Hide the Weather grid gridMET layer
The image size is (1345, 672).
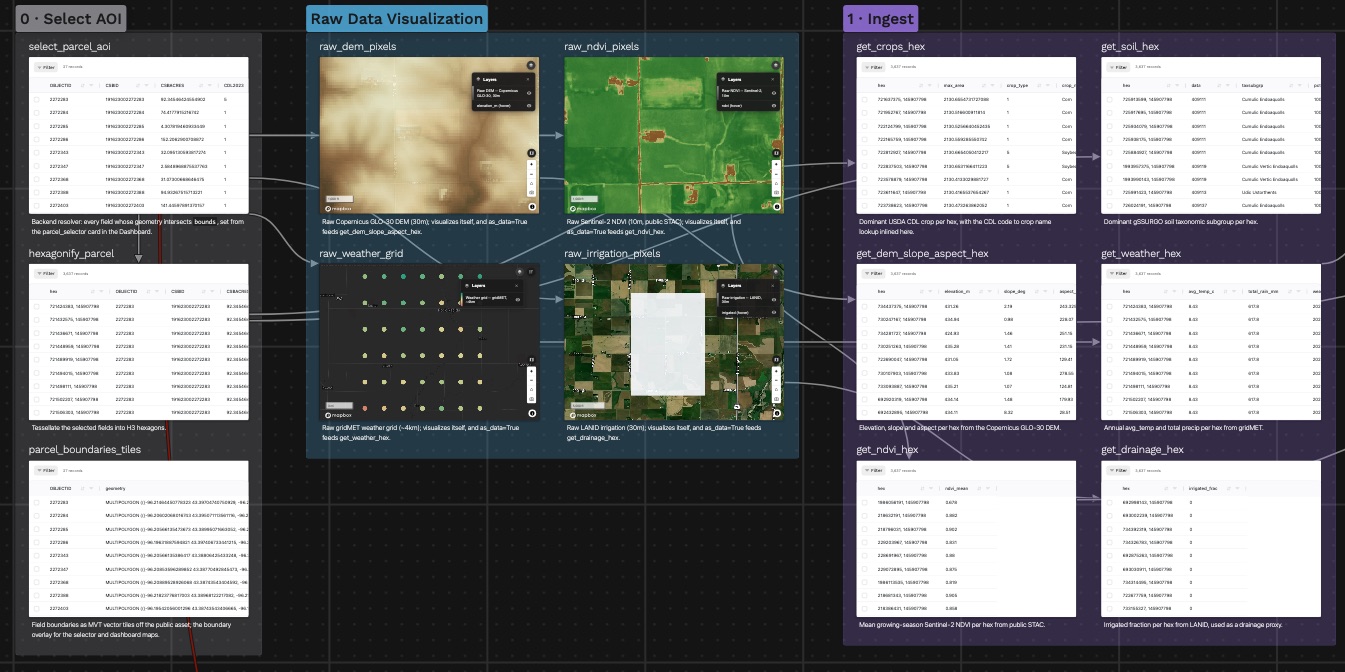pyautogui.click(x=517, y=300)
